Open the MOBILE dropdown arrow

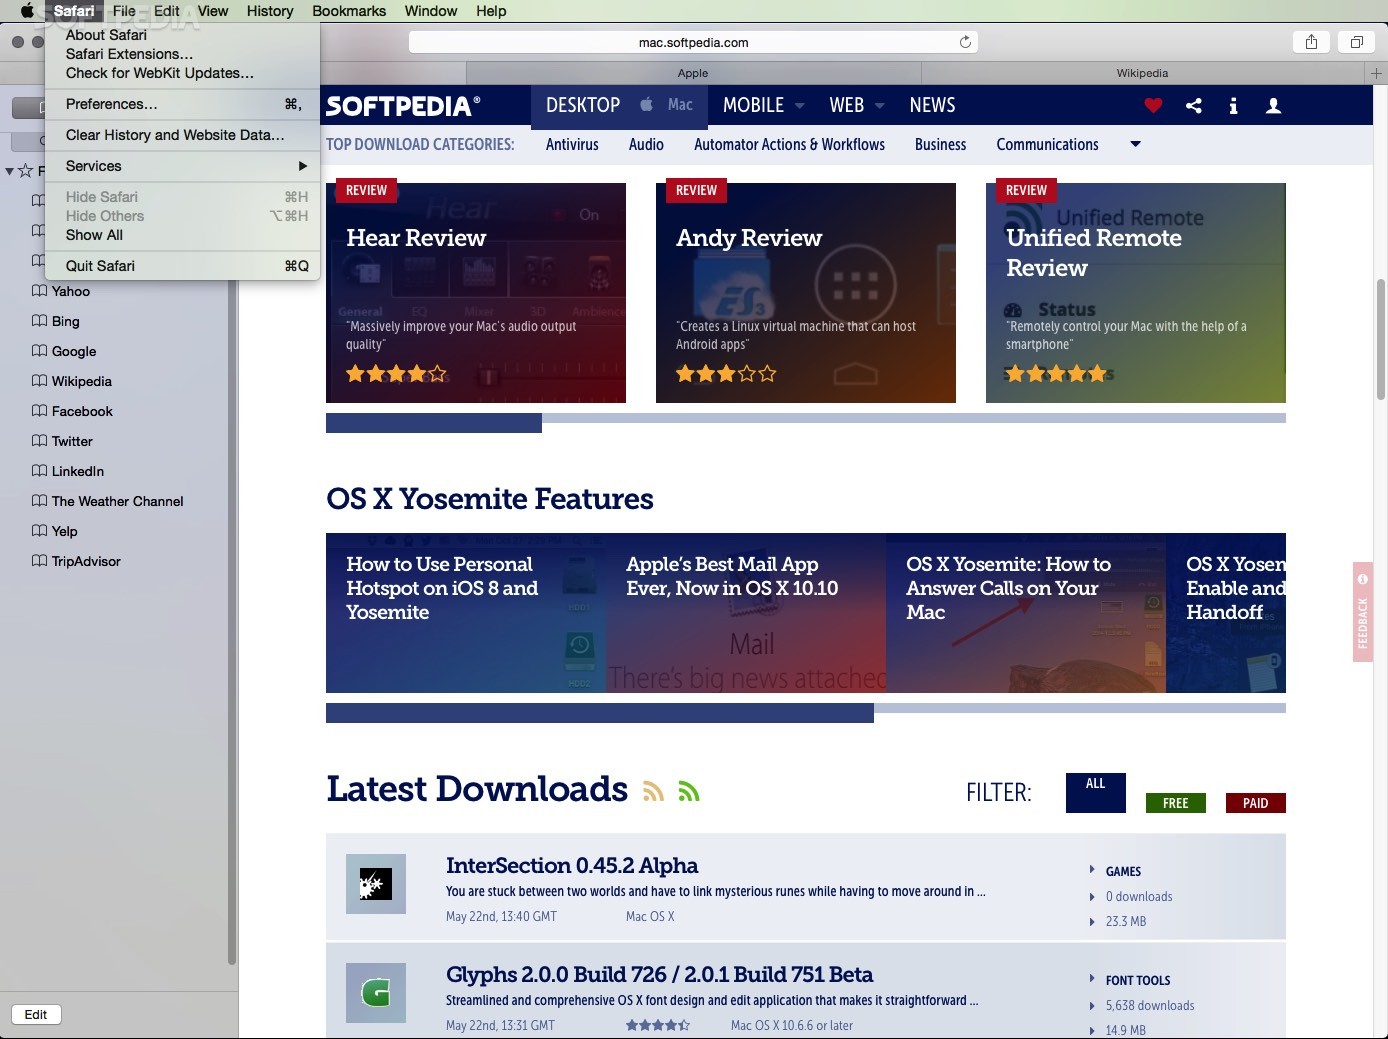pos(799,106)
